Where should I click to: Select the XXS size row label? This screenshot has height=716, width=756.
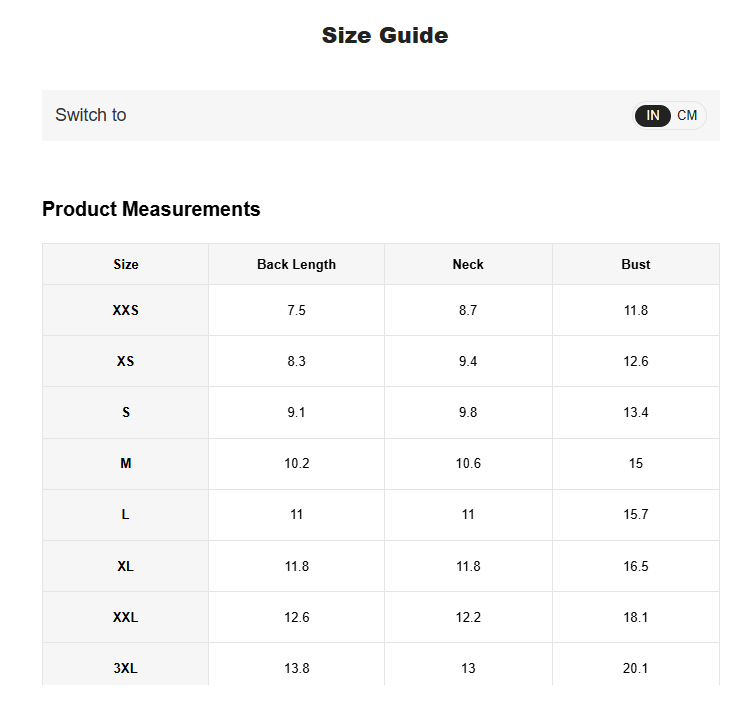[125, 310]
